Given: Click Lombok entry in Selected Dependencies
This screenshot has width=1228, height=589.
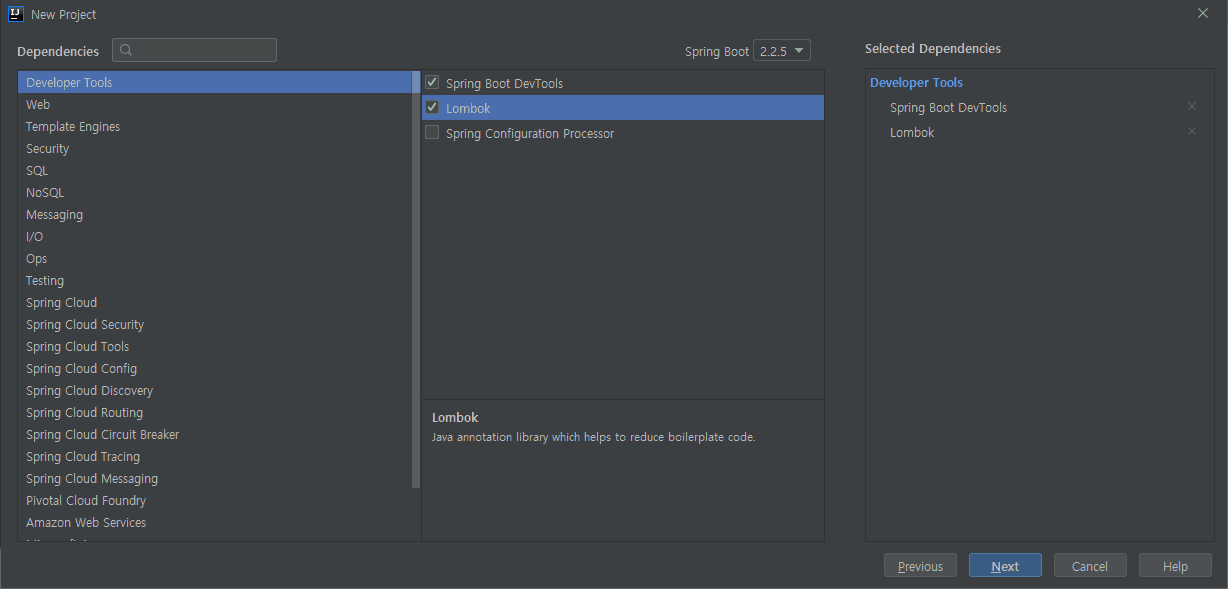Looking at the screenshot, I should [x=912, y=132].
